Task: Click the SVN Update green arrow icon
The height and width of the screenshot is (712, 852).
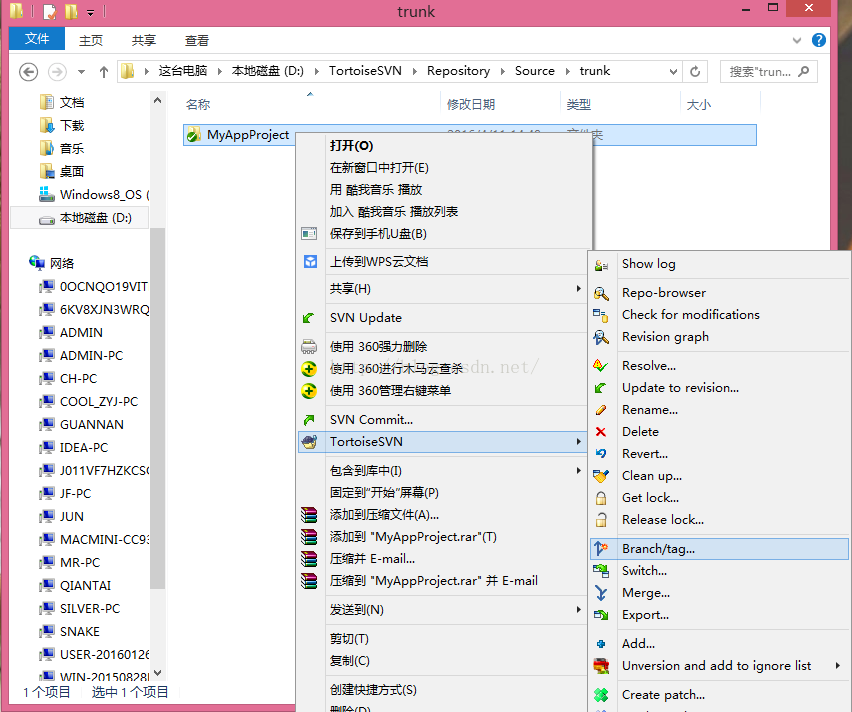Action: click(x=309, y=318)
